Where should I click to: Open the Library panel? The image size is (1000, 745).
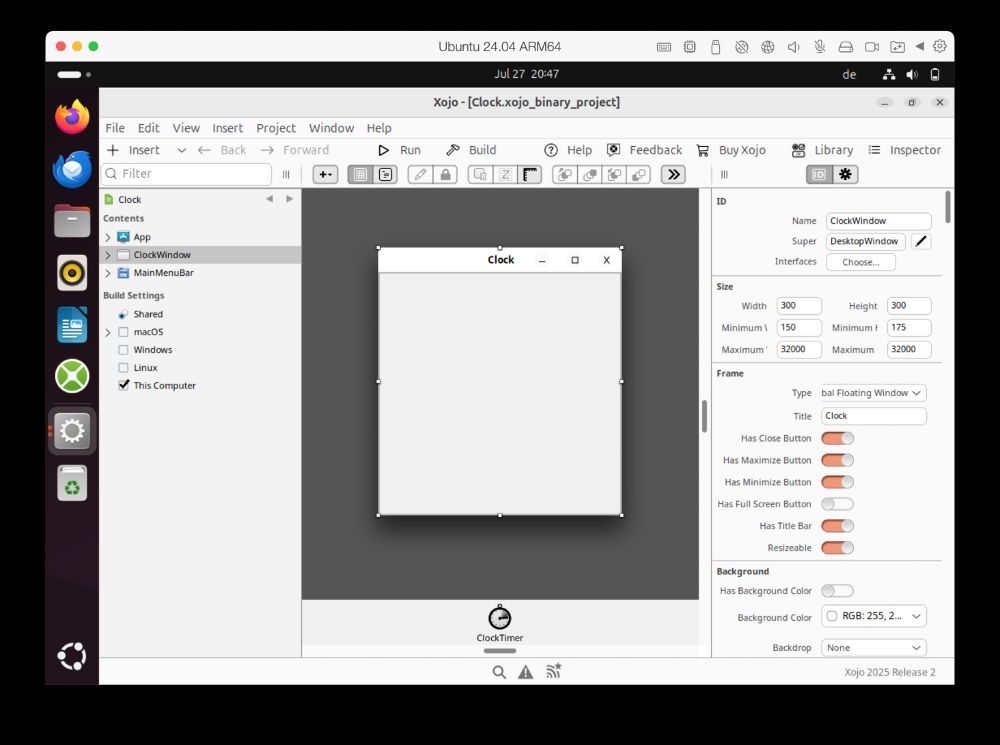(x=822, y=150)
